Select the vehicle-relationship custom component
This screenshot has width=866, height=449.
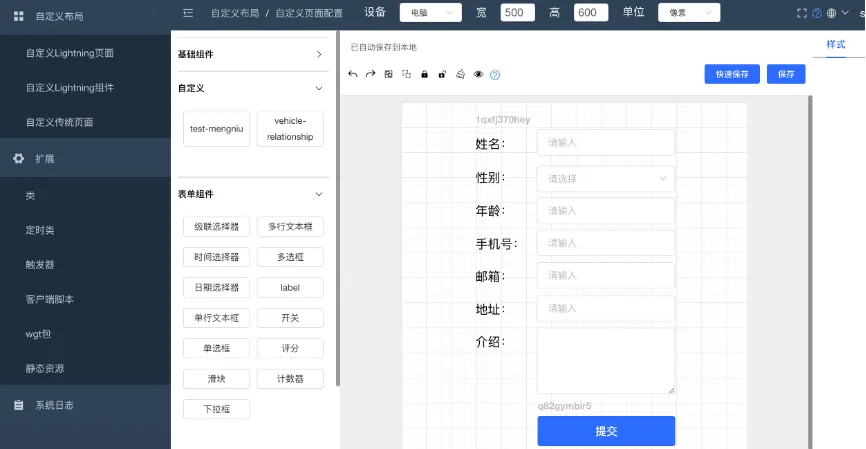(290, 129)
